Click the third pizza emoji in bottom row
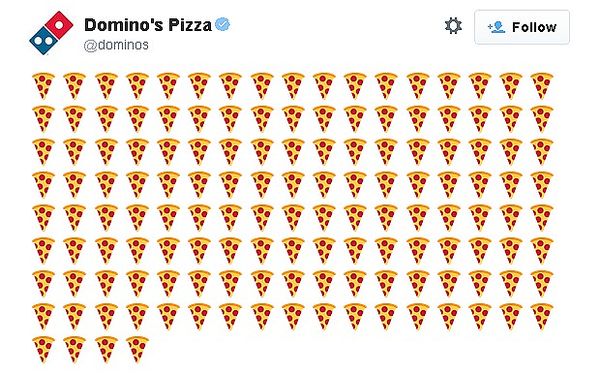 click(106, 349)
